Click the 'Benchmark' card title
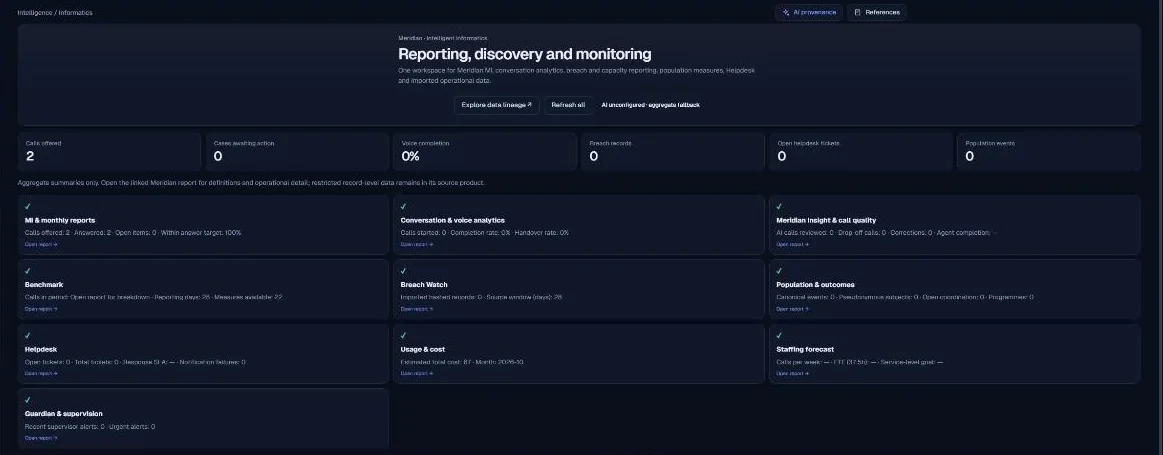 coord(44,284)
